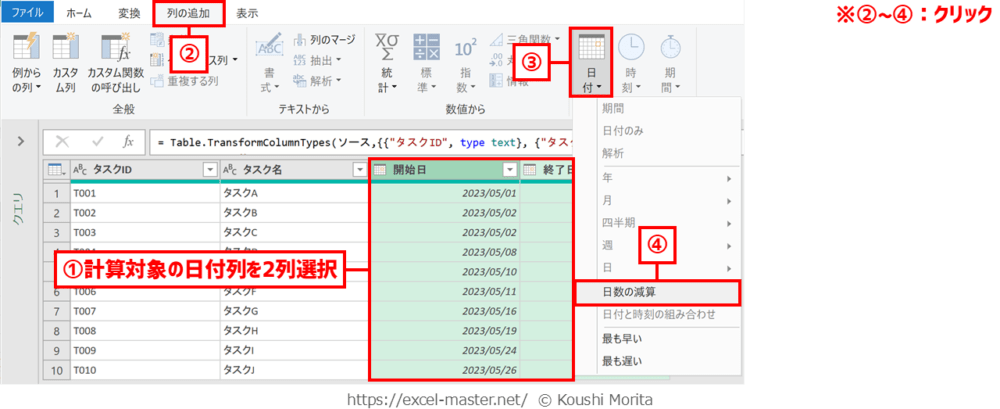Click cell タスクG

tap(295, 311)
